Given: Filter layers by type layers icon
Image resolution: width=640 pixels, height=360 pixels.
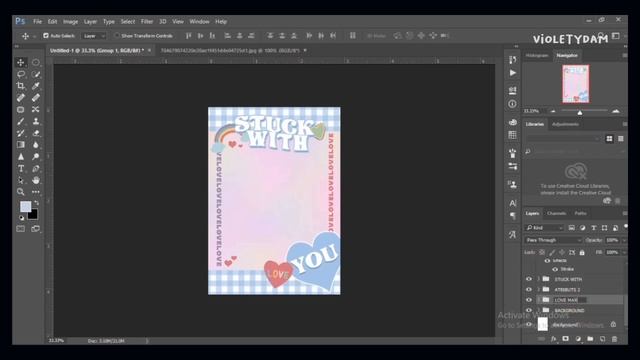Looking at the screenshot, I should tap(593, 228).
